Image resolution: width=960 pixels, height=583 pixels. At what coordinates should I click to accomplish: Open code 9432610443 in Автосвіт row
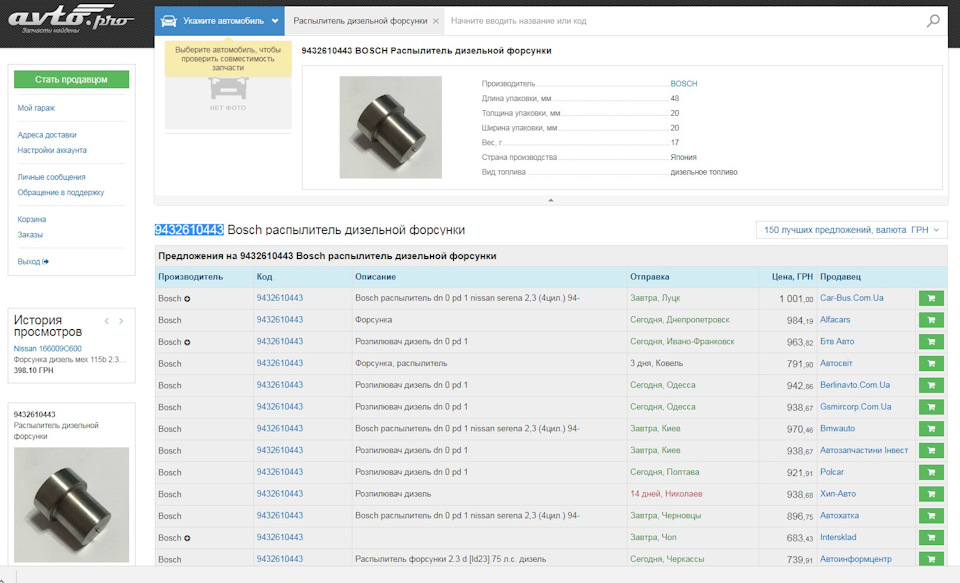tap(280, 363)
